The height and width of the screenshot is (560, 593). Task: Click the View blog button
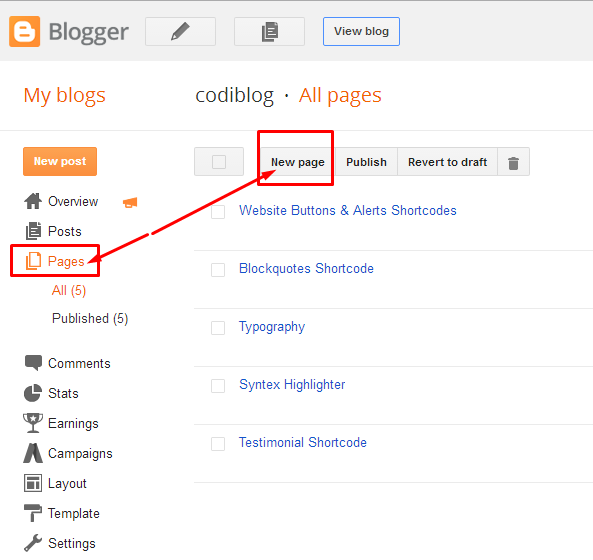pos(361,31)
